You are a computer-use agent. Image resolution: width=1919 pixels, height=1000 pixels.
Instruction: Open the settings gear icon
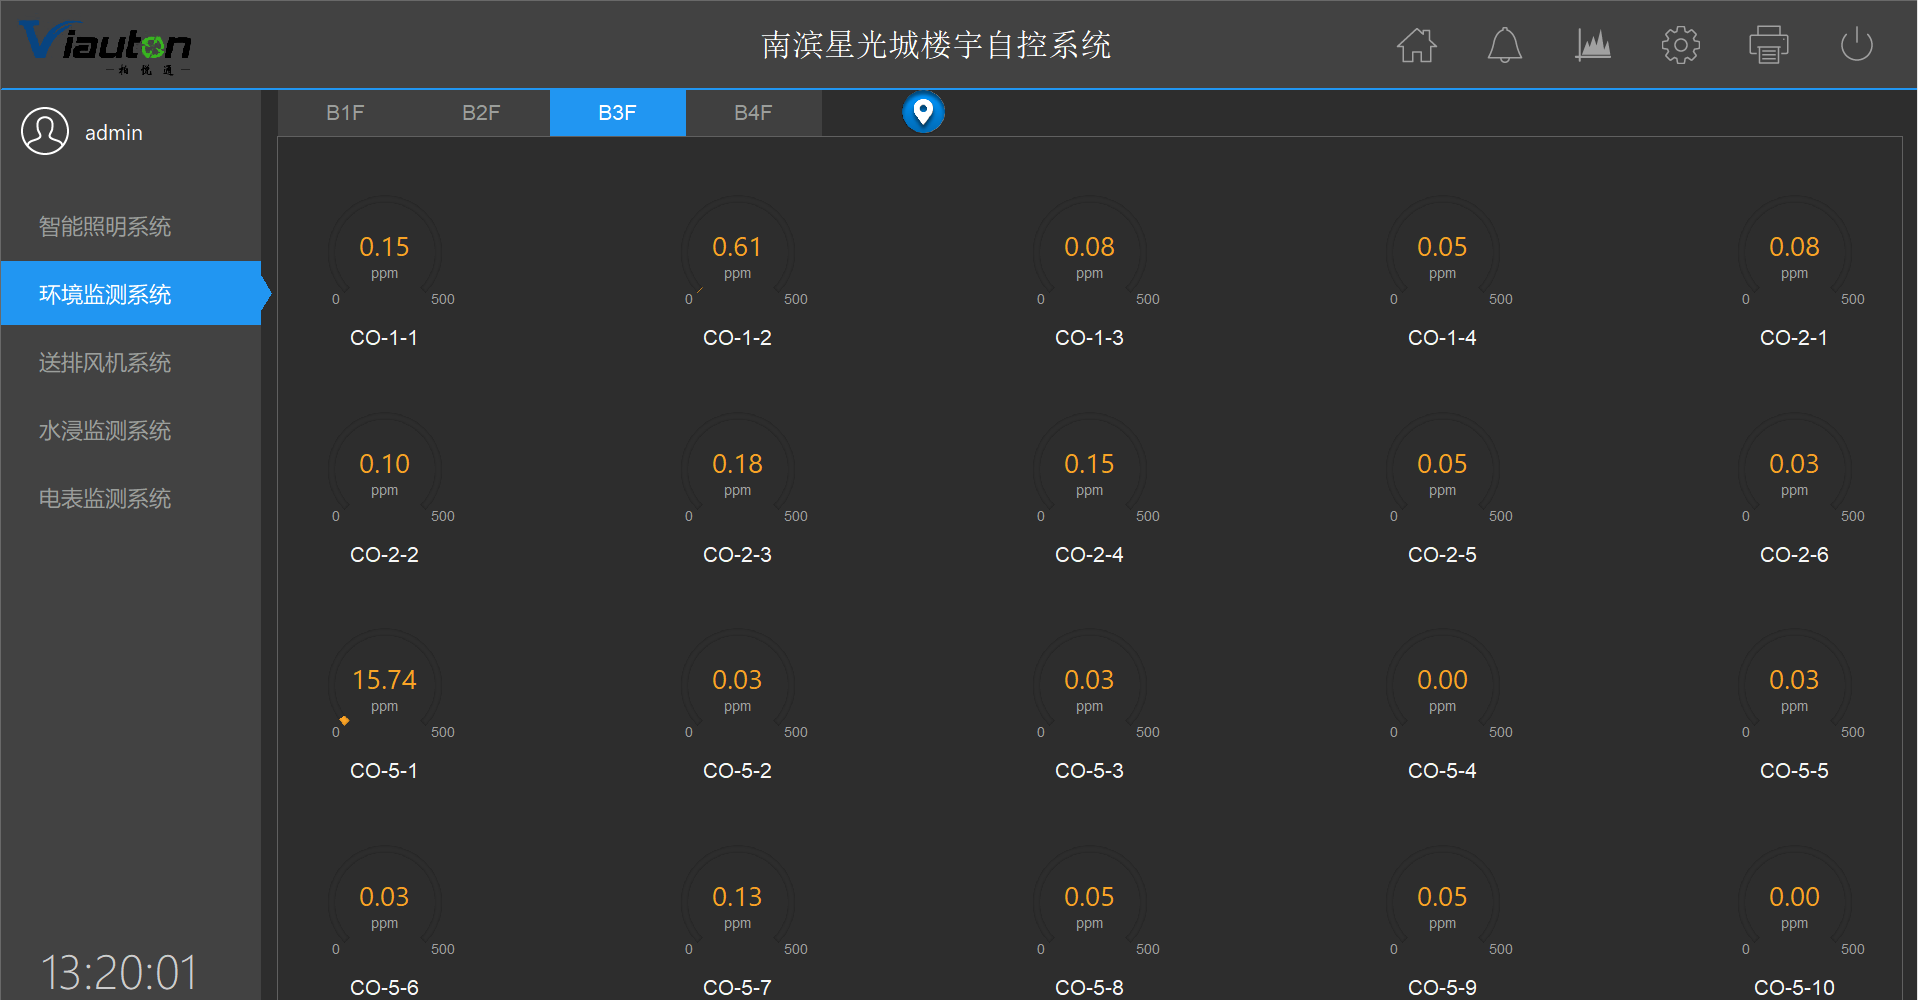tap(1680, 45)
